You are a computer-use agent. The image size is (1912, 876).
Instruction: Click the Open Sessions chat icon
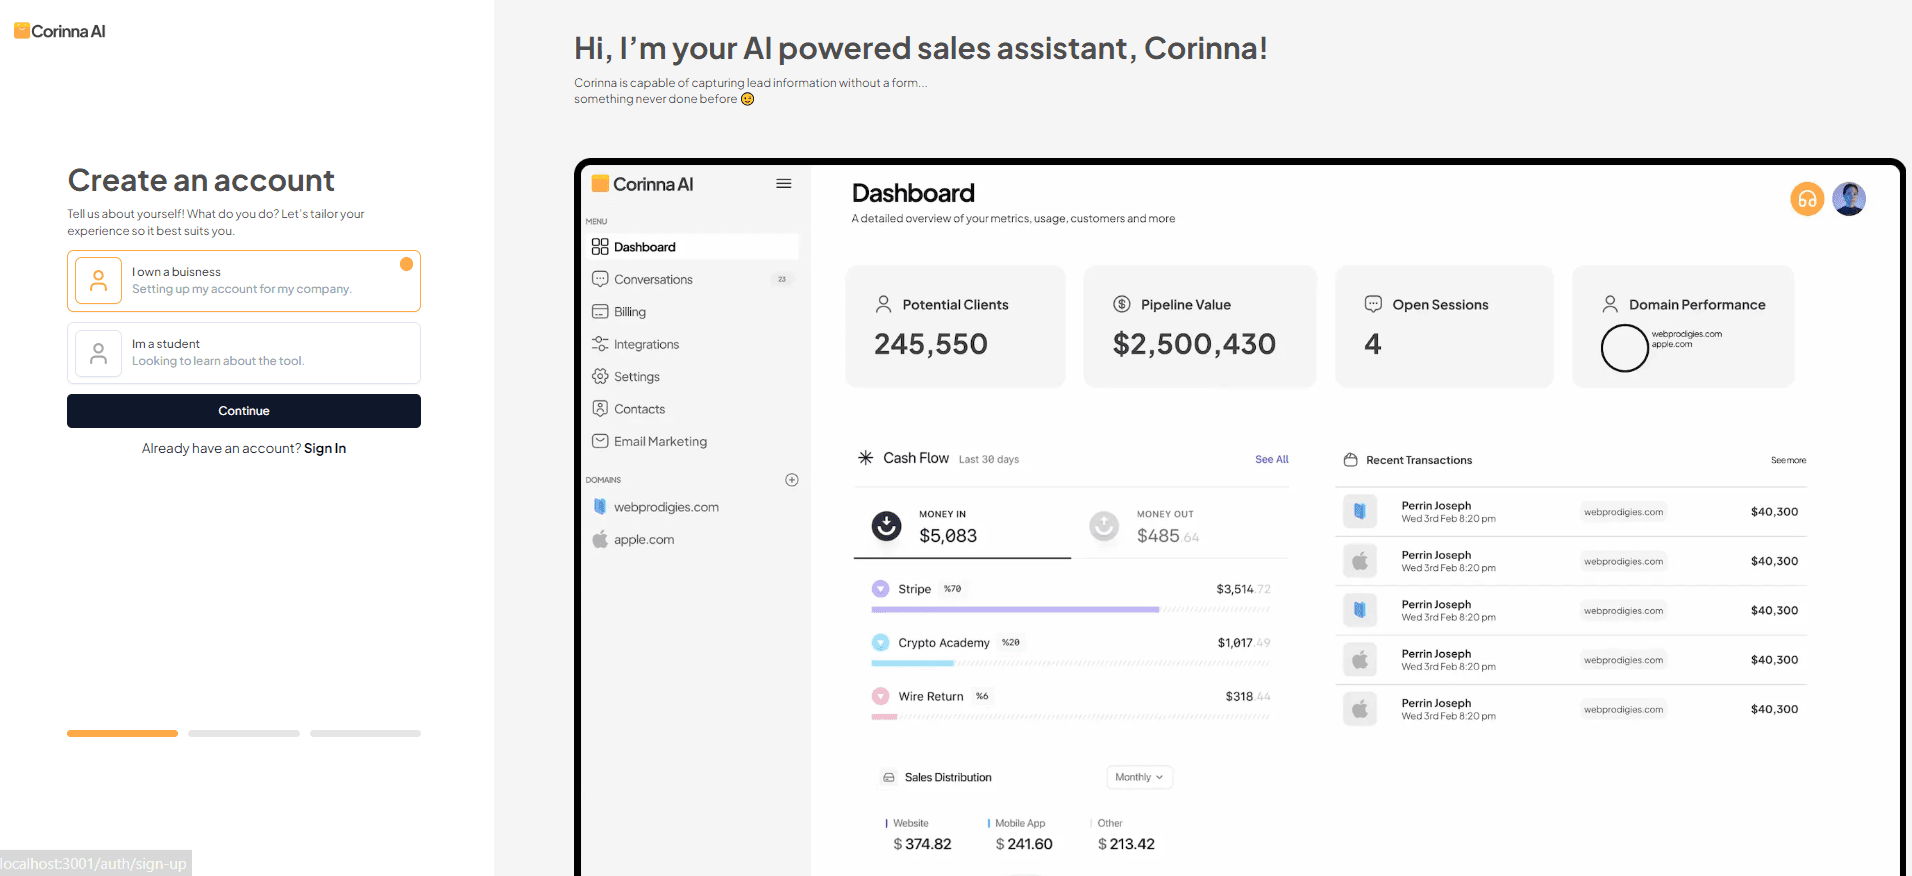pyautogui.click(x=1373, y=304)
